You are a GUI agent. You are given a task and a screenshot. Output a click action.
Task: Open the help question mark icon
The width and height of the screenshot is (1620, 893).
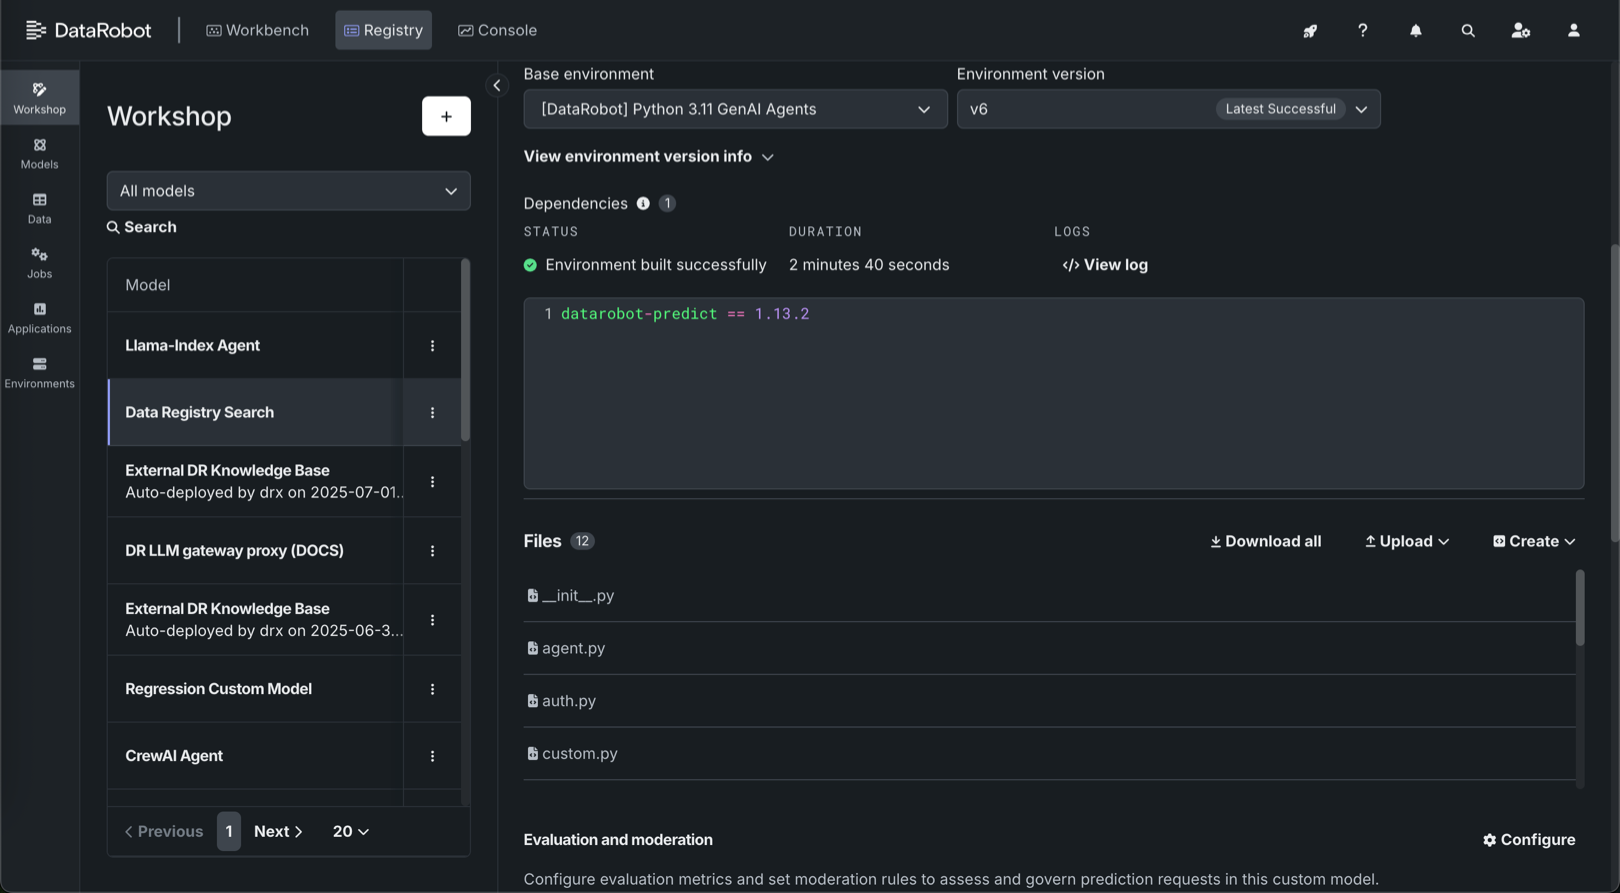point(1362,31)
